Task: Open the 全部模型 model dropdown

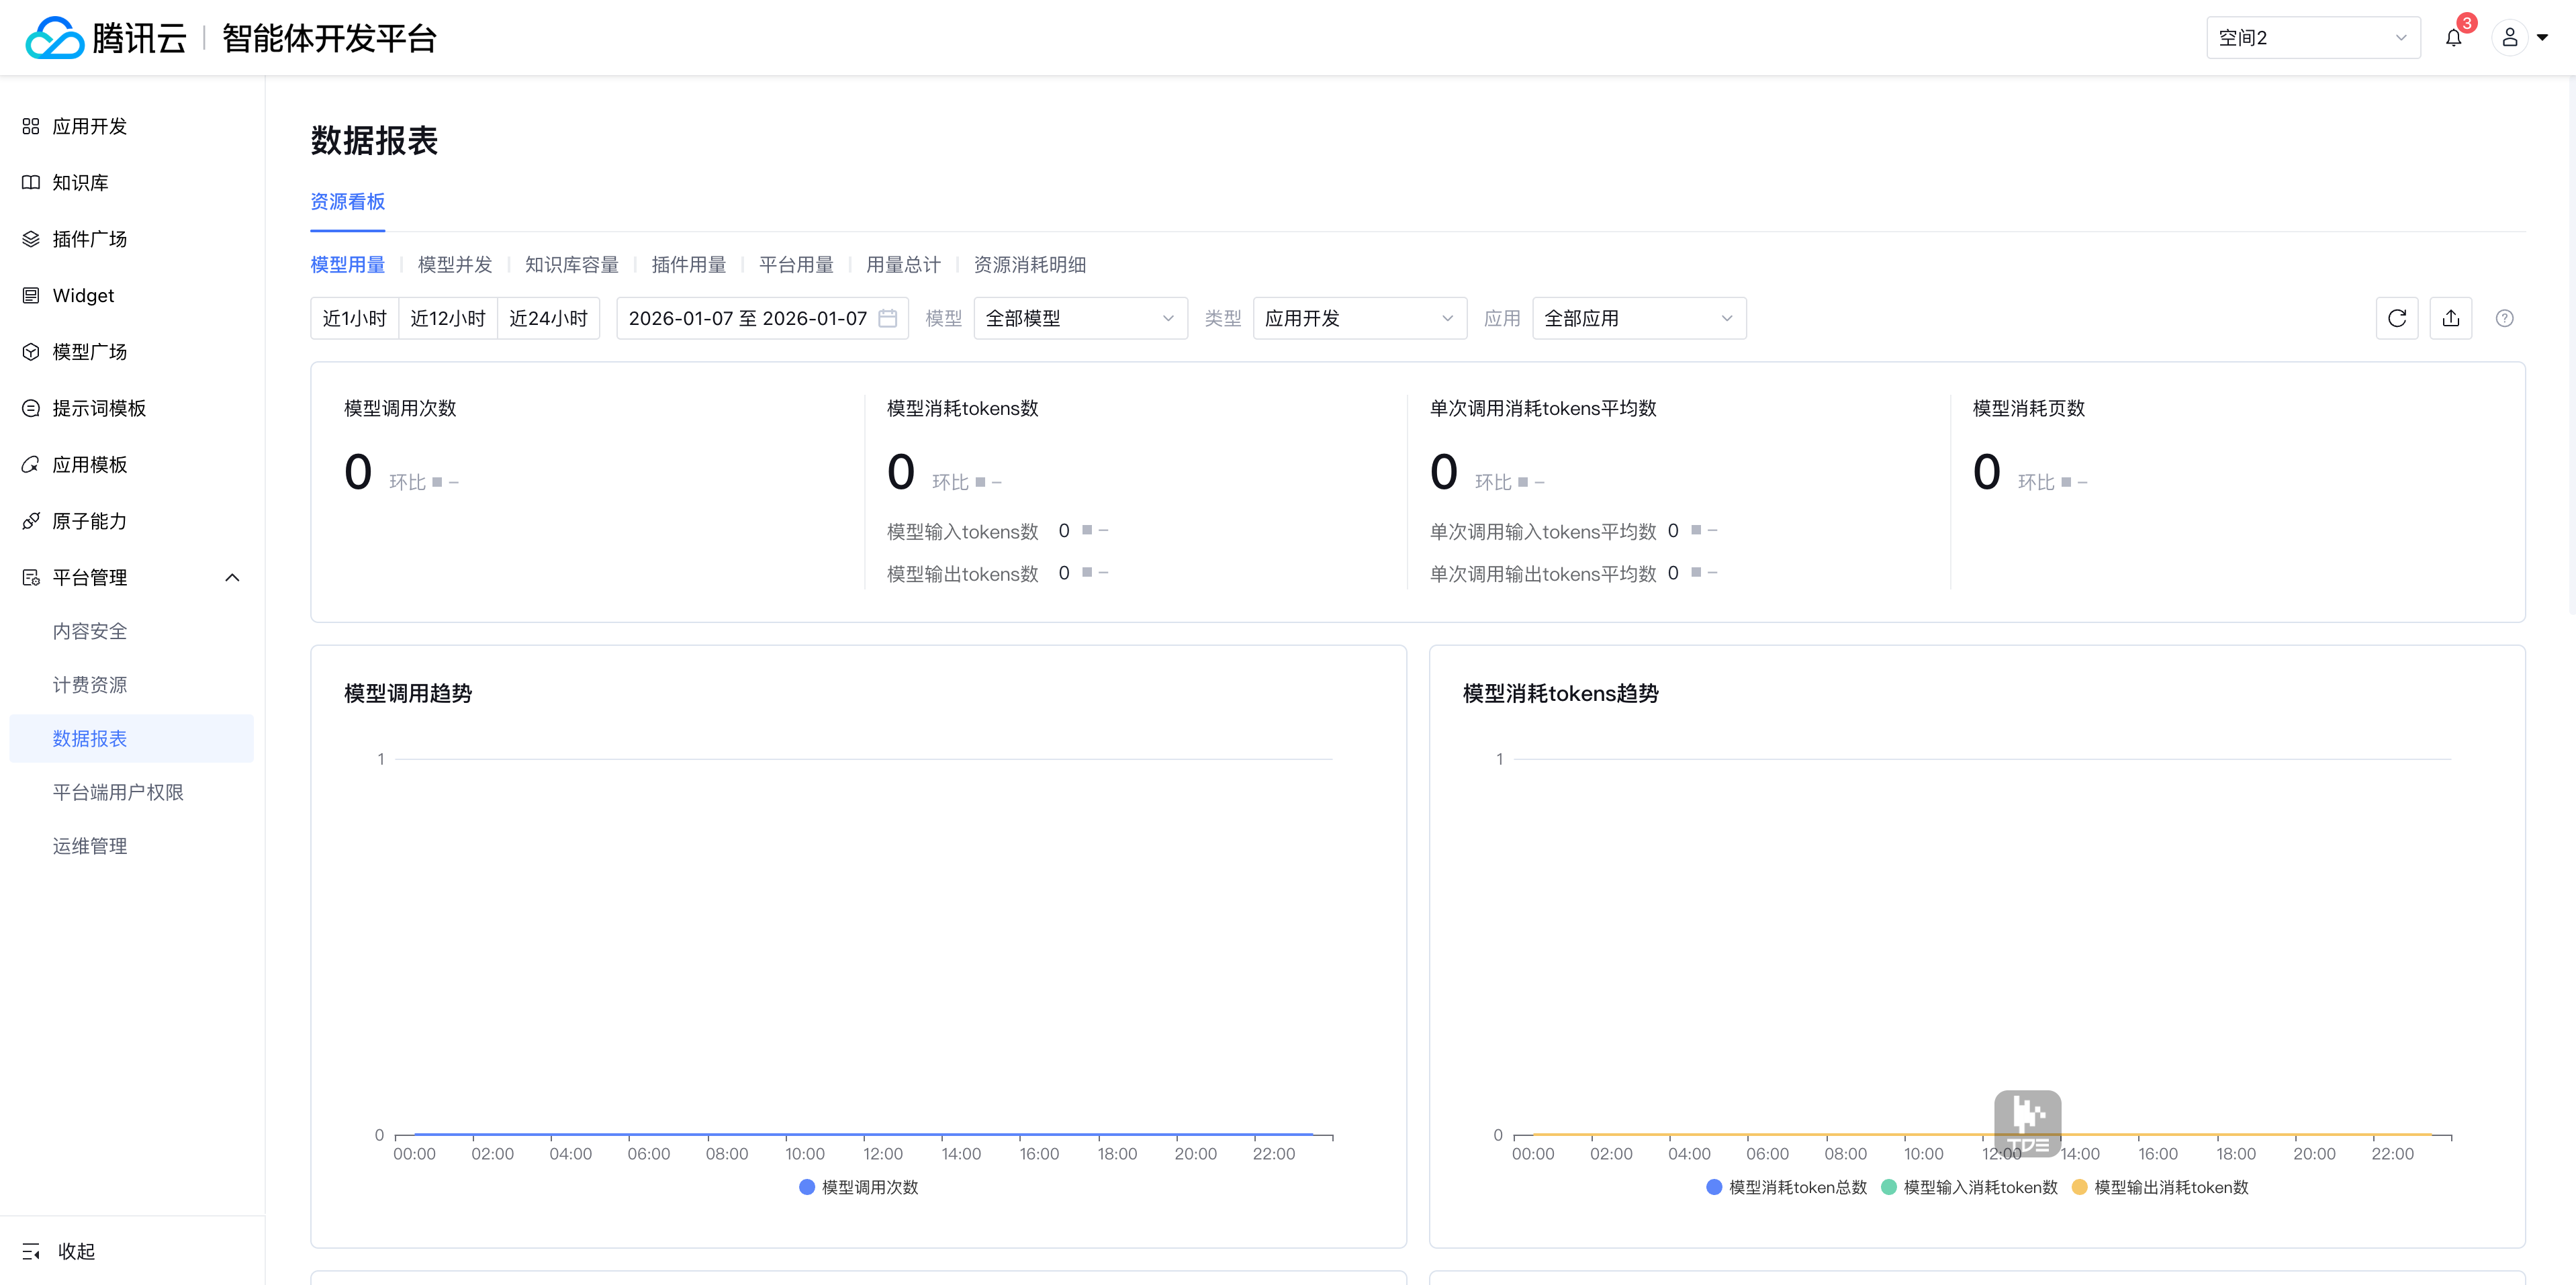Action: coord(1080,318)
